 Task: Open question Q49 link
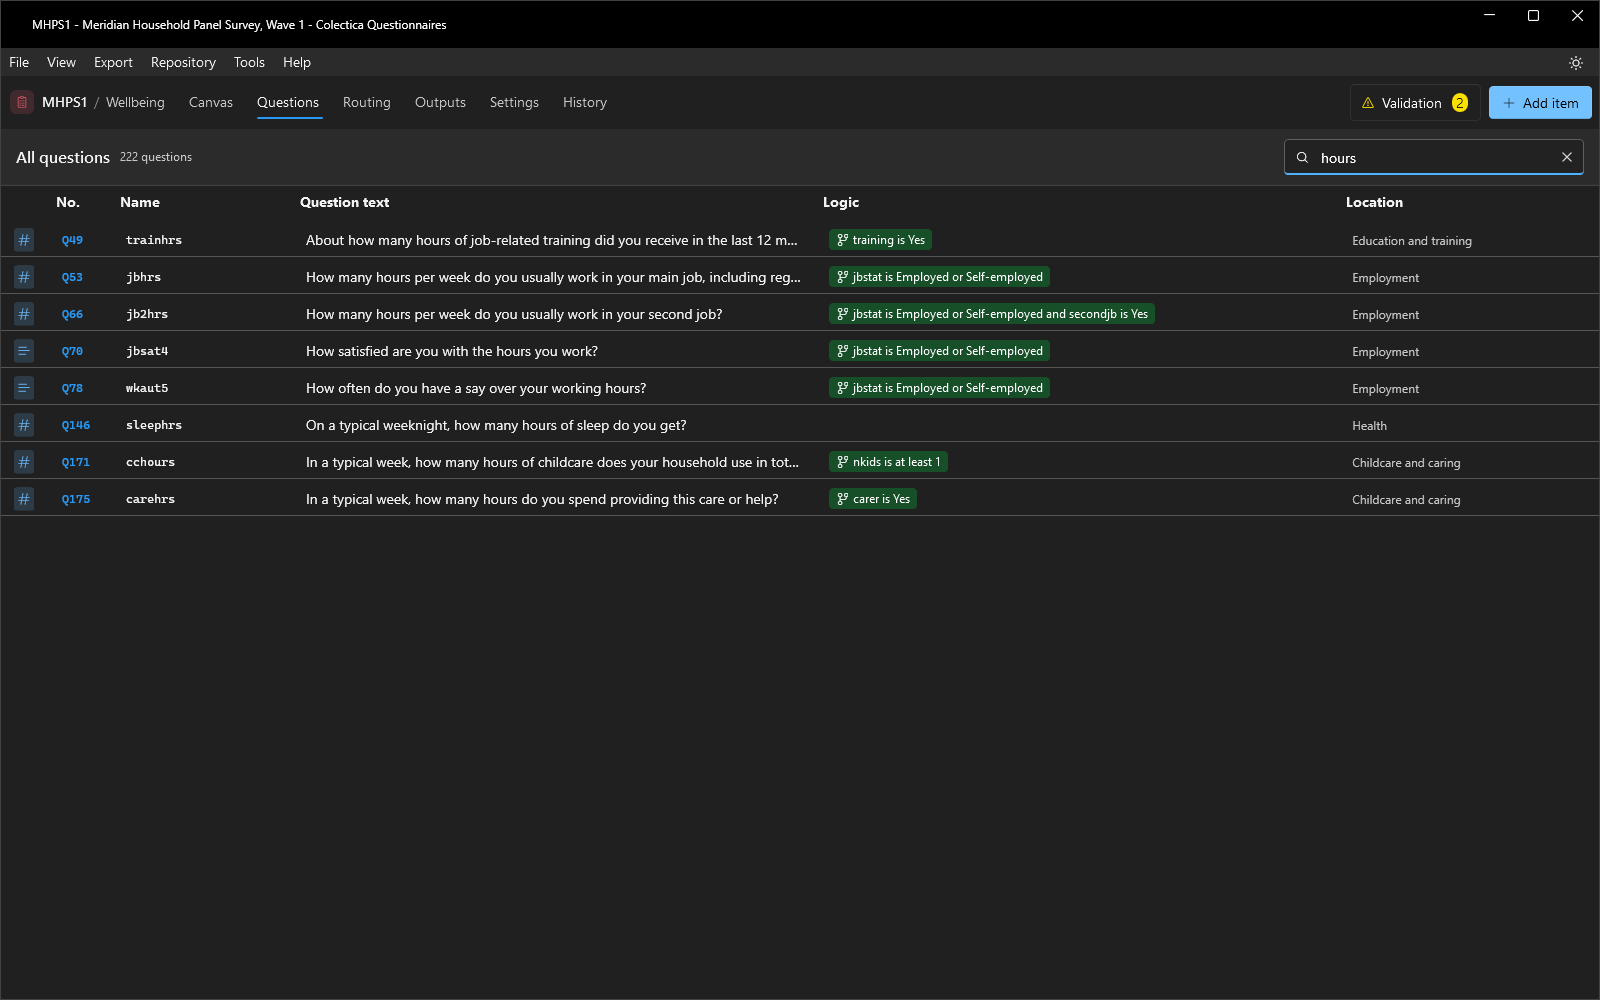[x=72, y=240]
